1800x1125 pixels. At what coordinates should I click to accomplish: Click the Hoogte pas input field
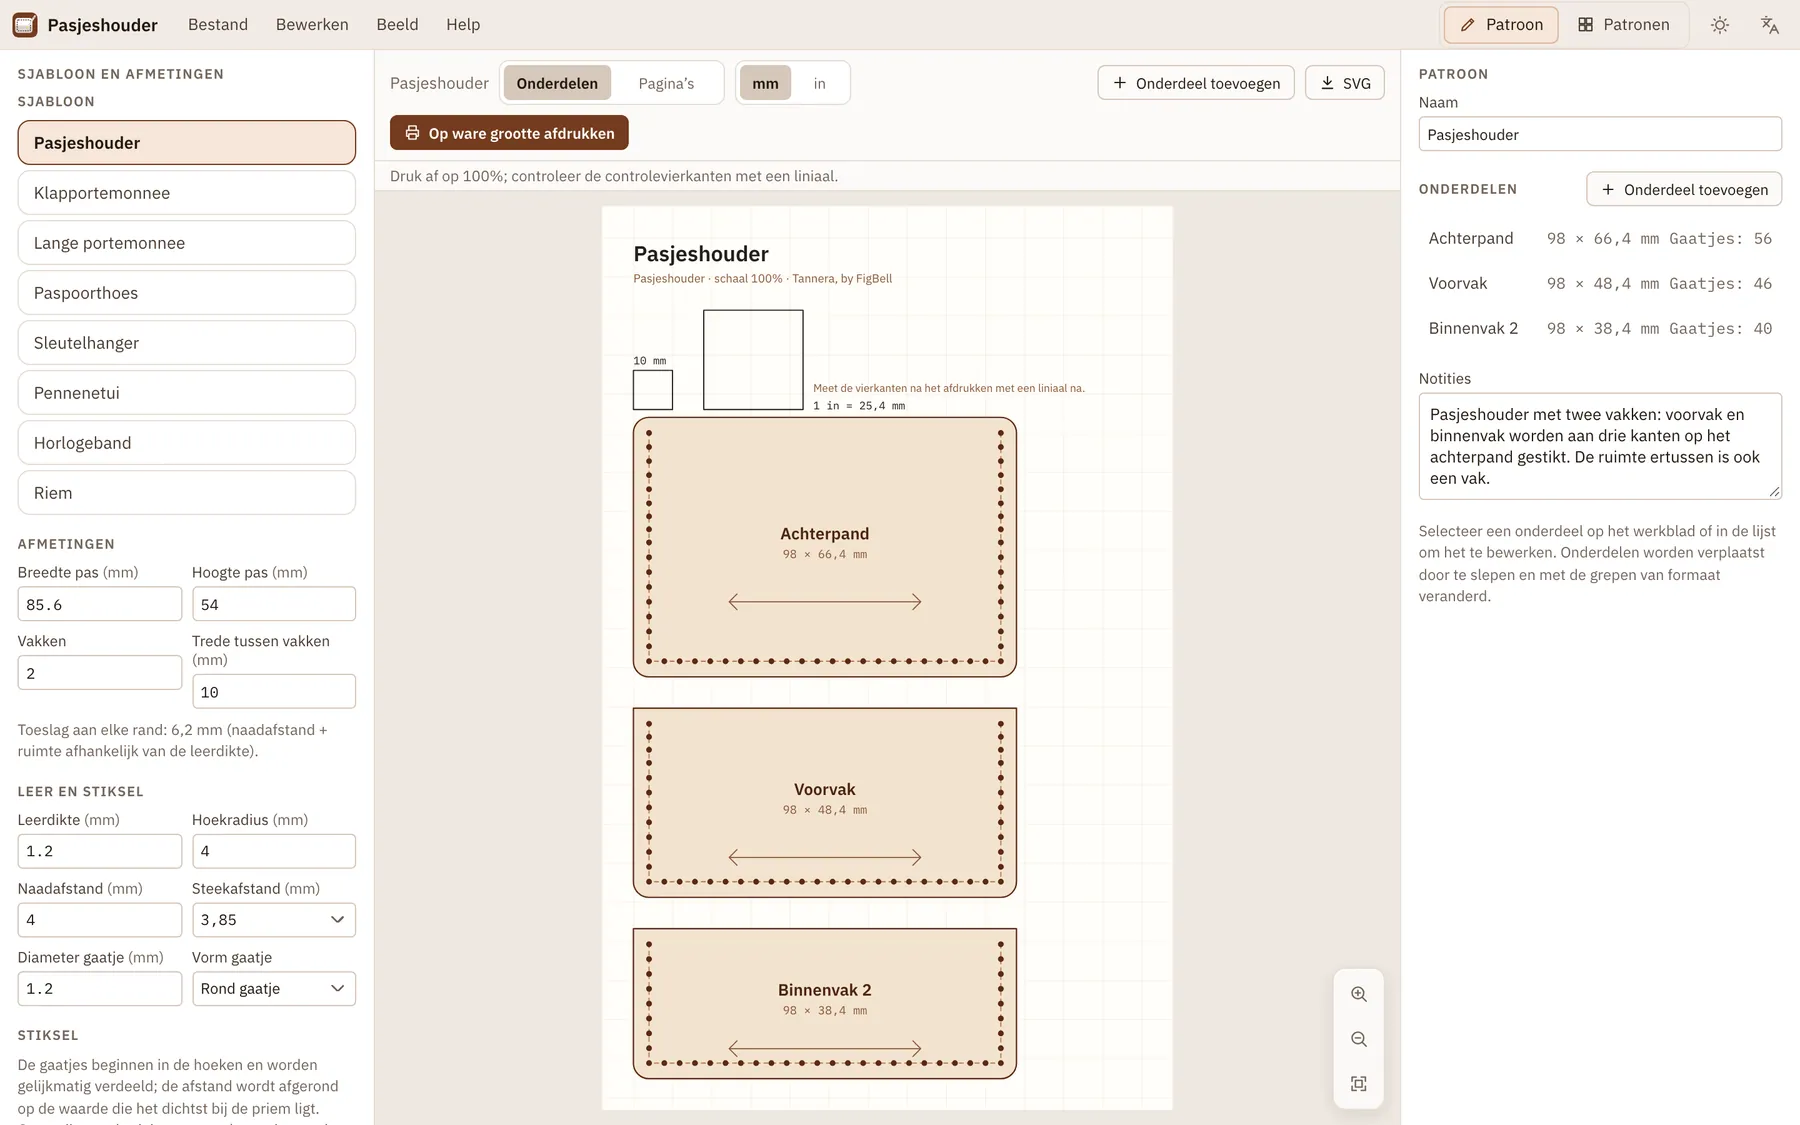(x=274, y=604)
